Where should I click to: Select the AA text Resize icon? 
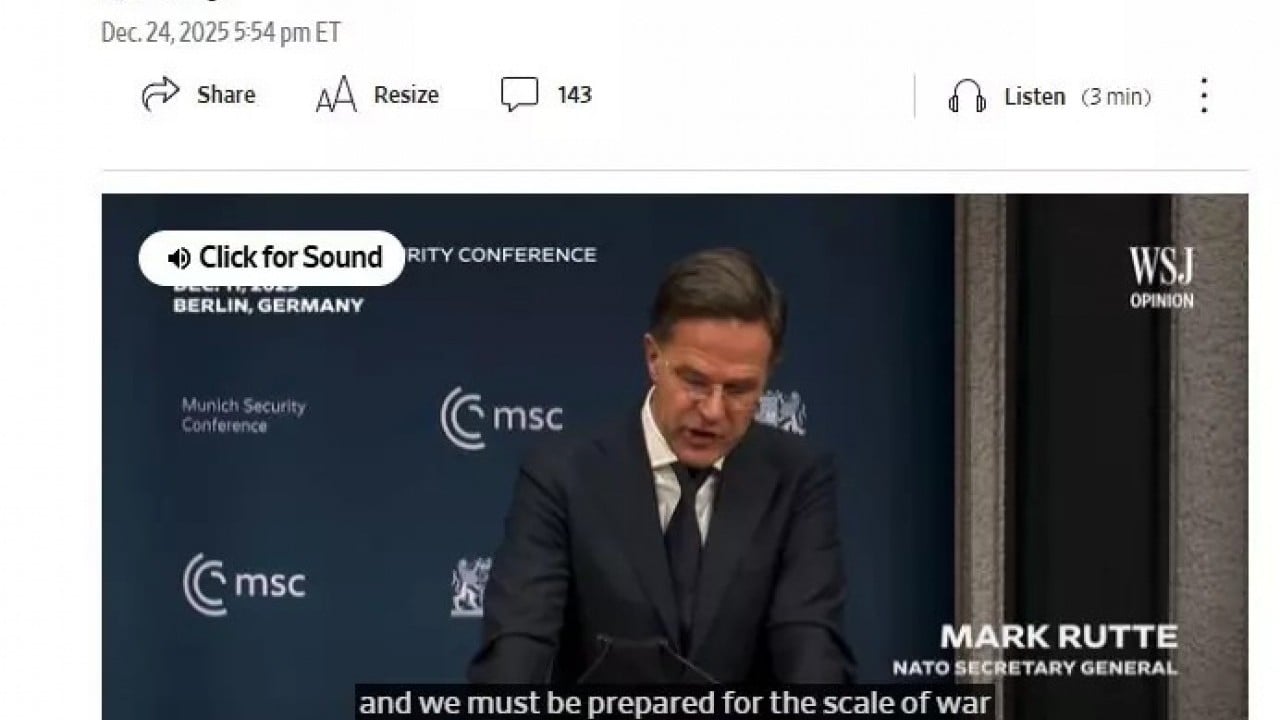[336, 96]
